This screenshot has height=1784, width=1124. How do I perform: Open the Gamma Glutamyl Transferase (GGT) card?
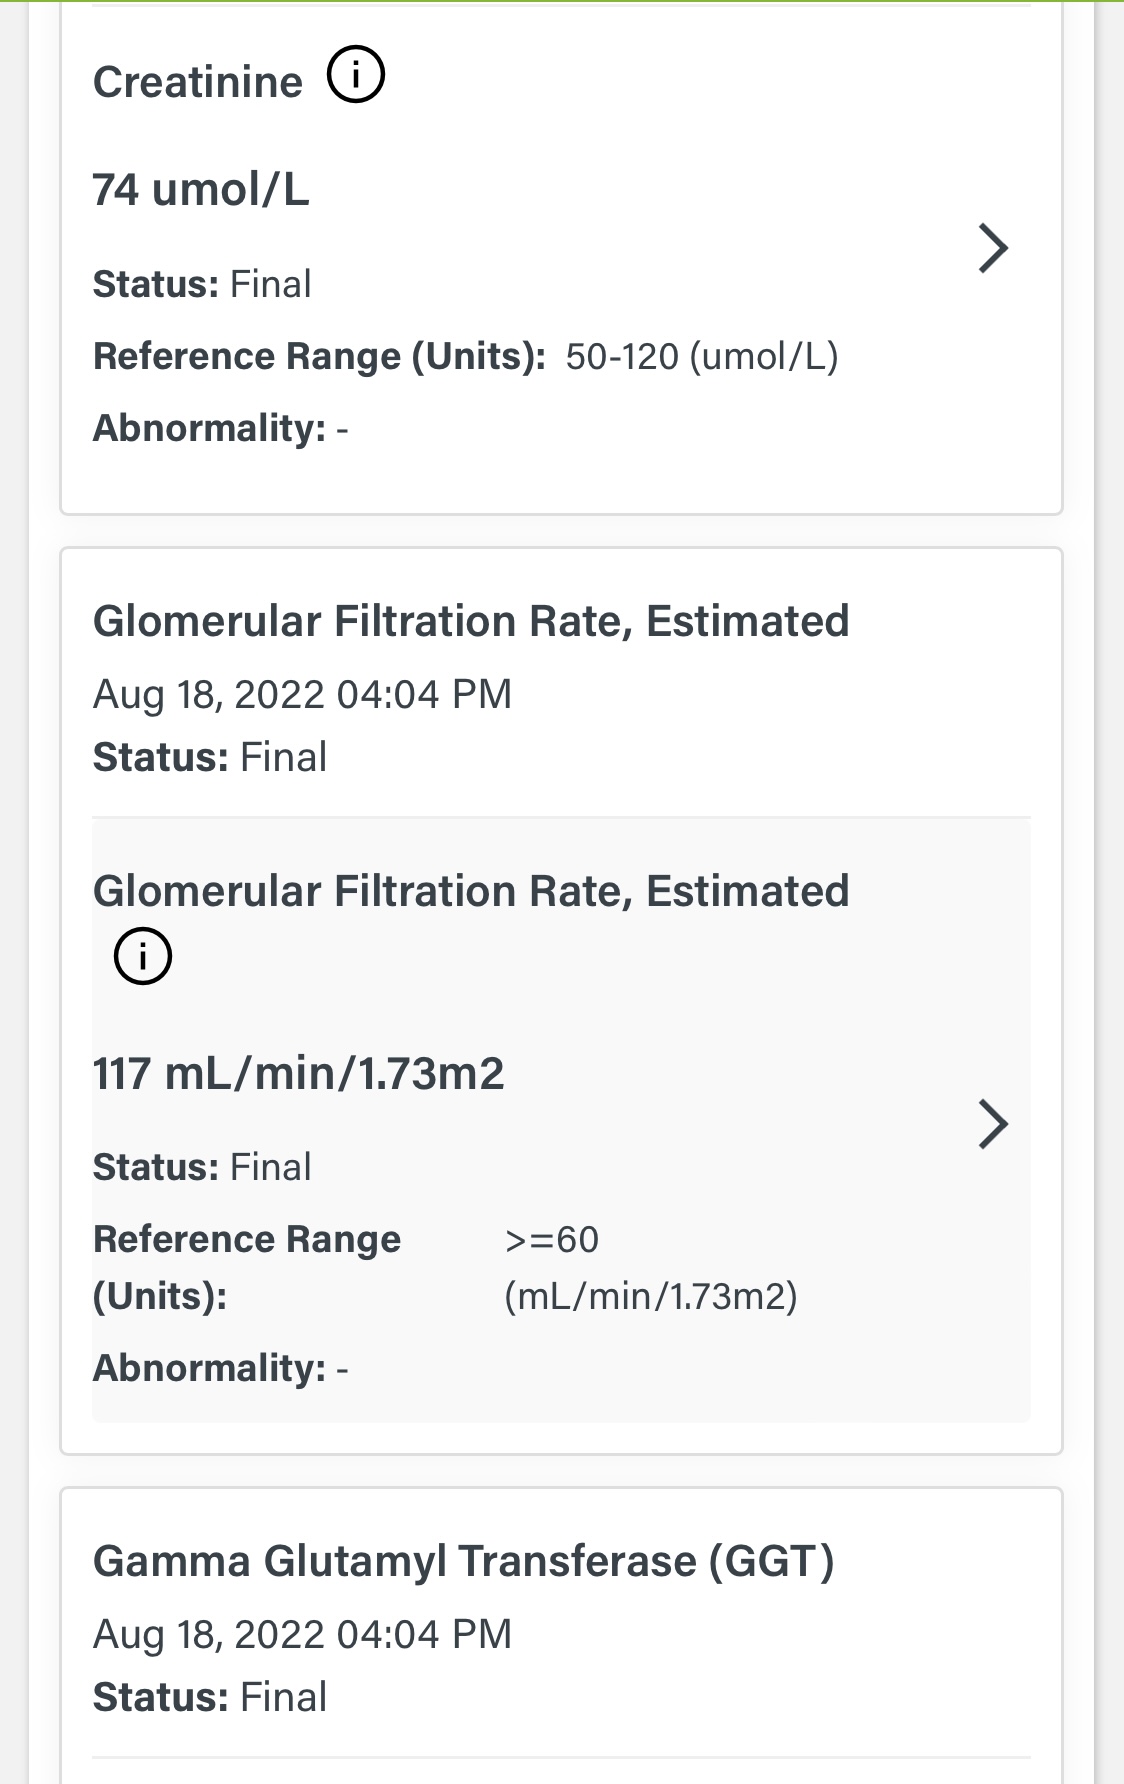pos(463,1561)
